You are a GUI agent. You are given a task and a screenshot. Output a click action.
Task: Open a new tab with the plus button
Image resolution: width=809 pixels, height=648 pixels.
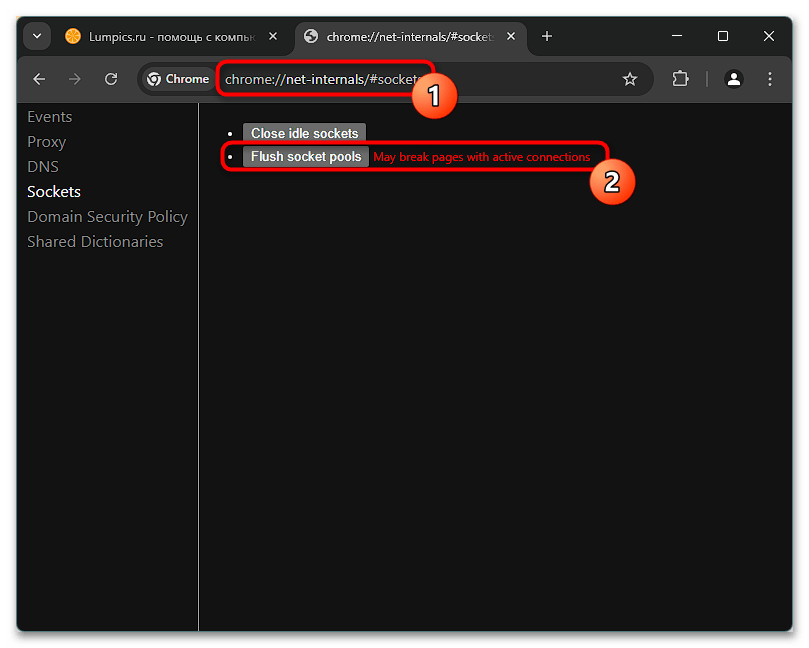coord(547,36)
